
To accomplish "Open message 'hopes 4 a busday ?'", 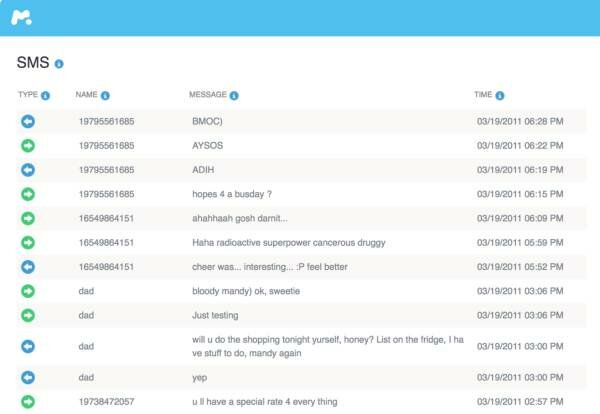I will (x=232, y=194).
